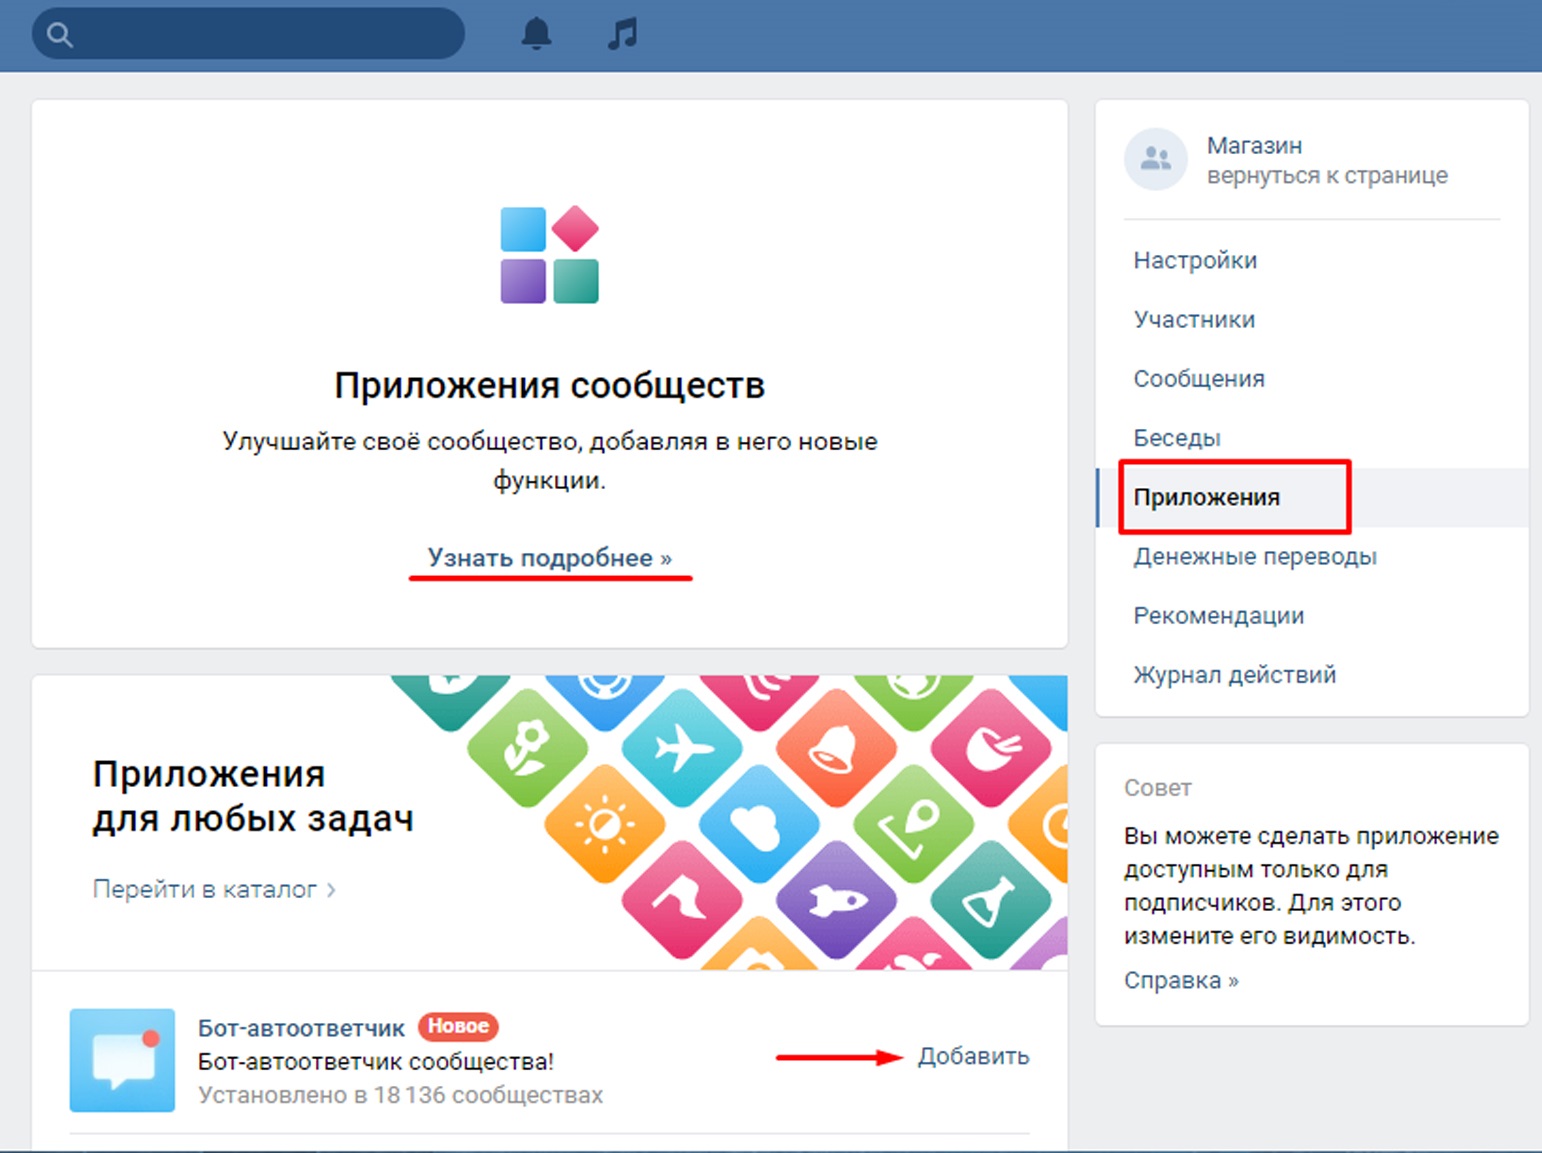Select Участники in the side menu
The image size is (1542, 1153).
tap(1194, 320)
